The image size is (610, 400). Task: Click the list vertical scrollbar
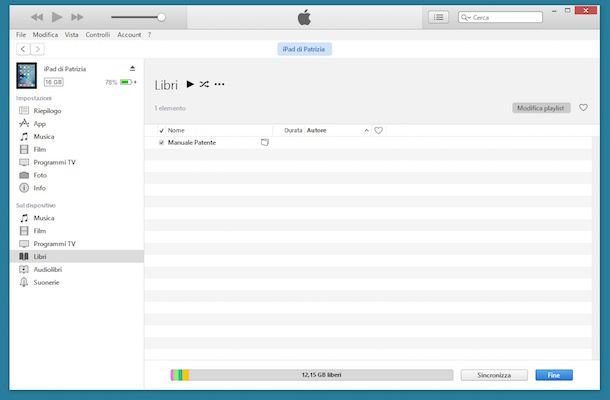point(596,248)
